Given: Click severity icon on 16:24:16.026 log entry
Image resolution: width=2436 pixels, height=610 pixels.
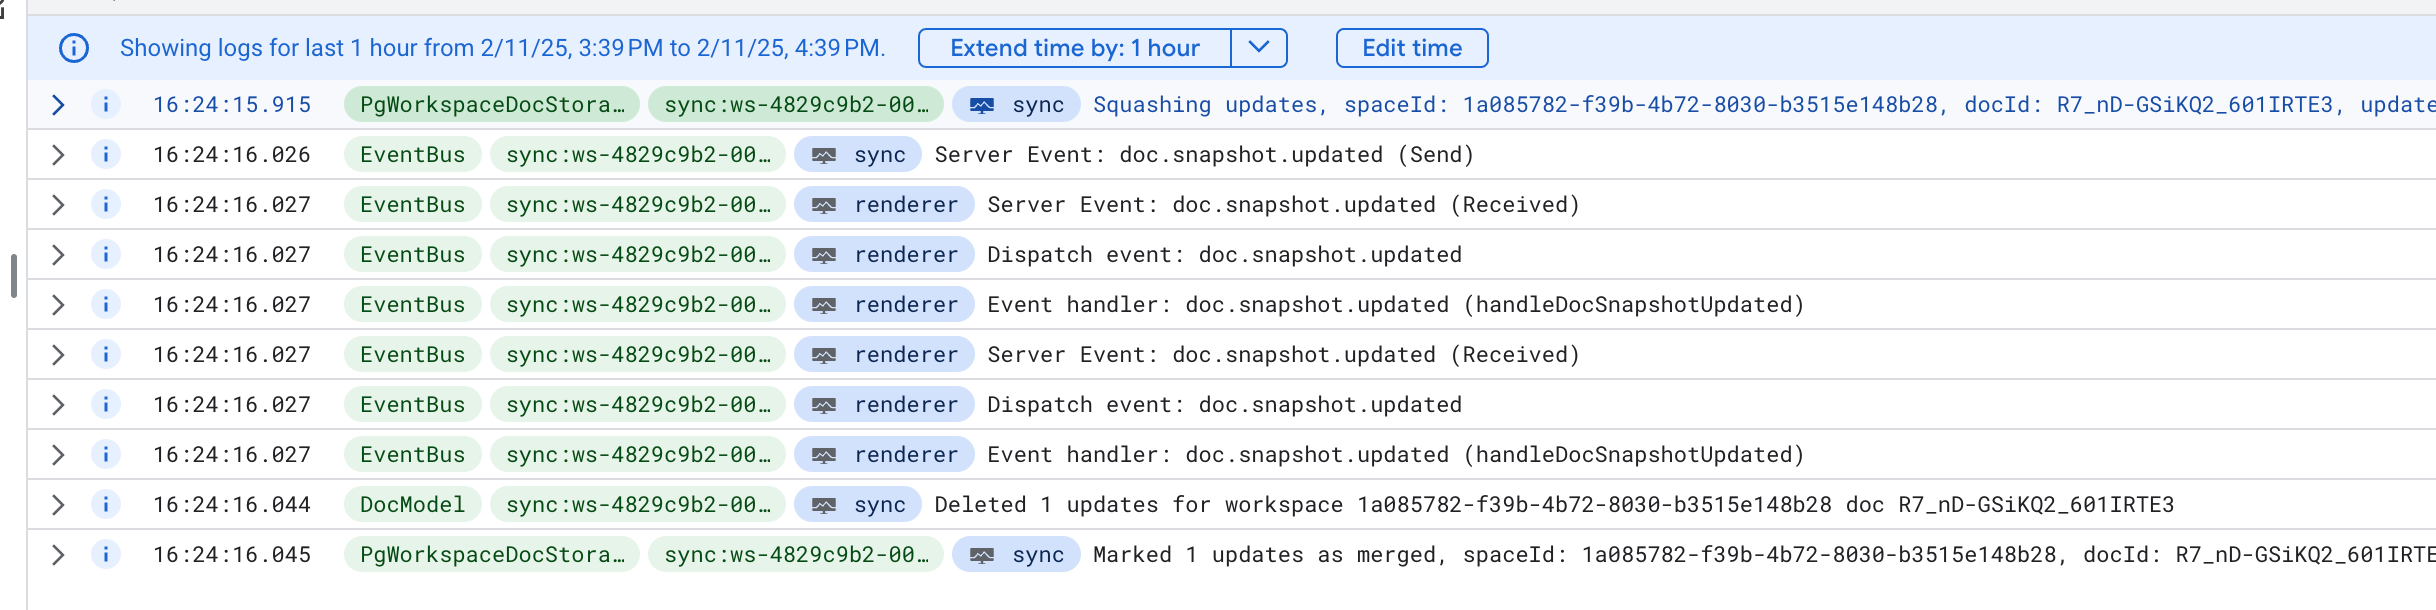Looking at the screenshot, I should 106,155.
